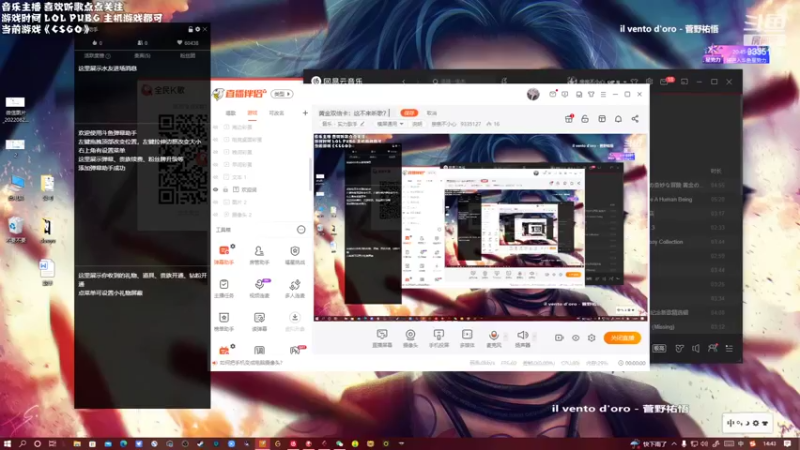
Task: Expand the toolbox more options circle button
Action: [x=301, y=230]
